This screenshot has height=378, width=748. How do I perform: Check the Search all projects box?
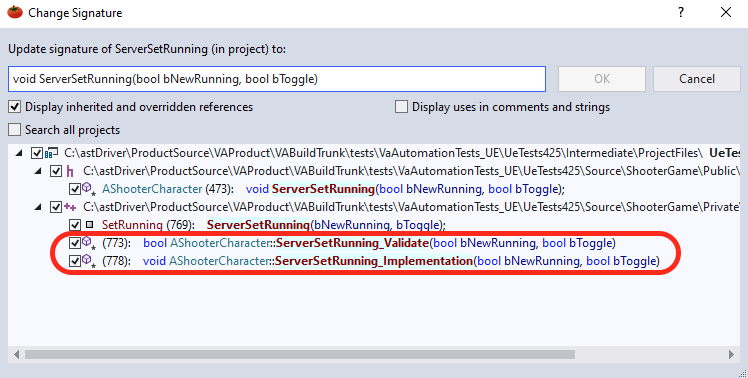(x=15, y=130)
